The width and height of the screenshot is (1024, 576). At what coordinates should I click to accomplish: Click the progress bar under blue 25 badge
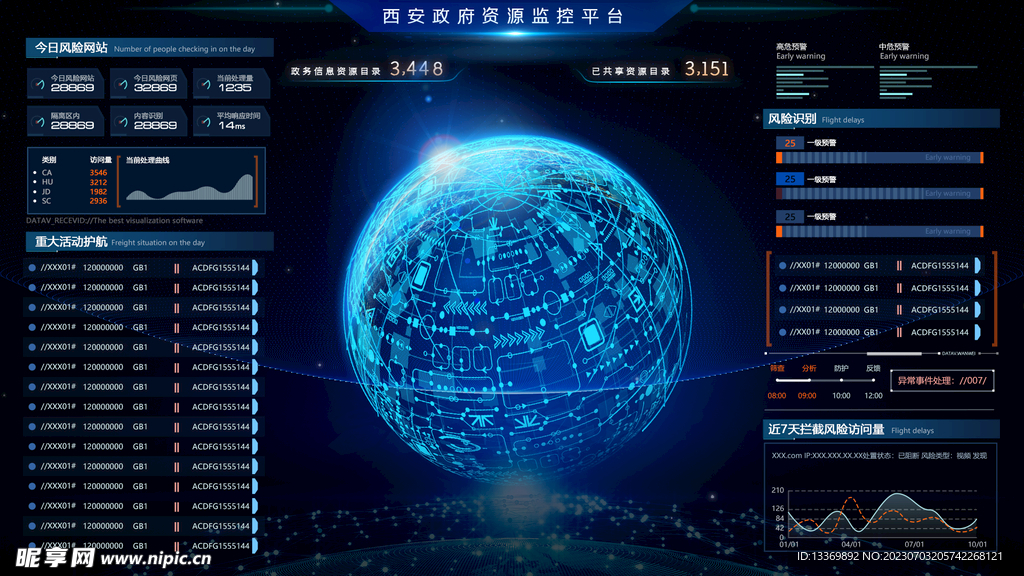(x=880, y=193)
